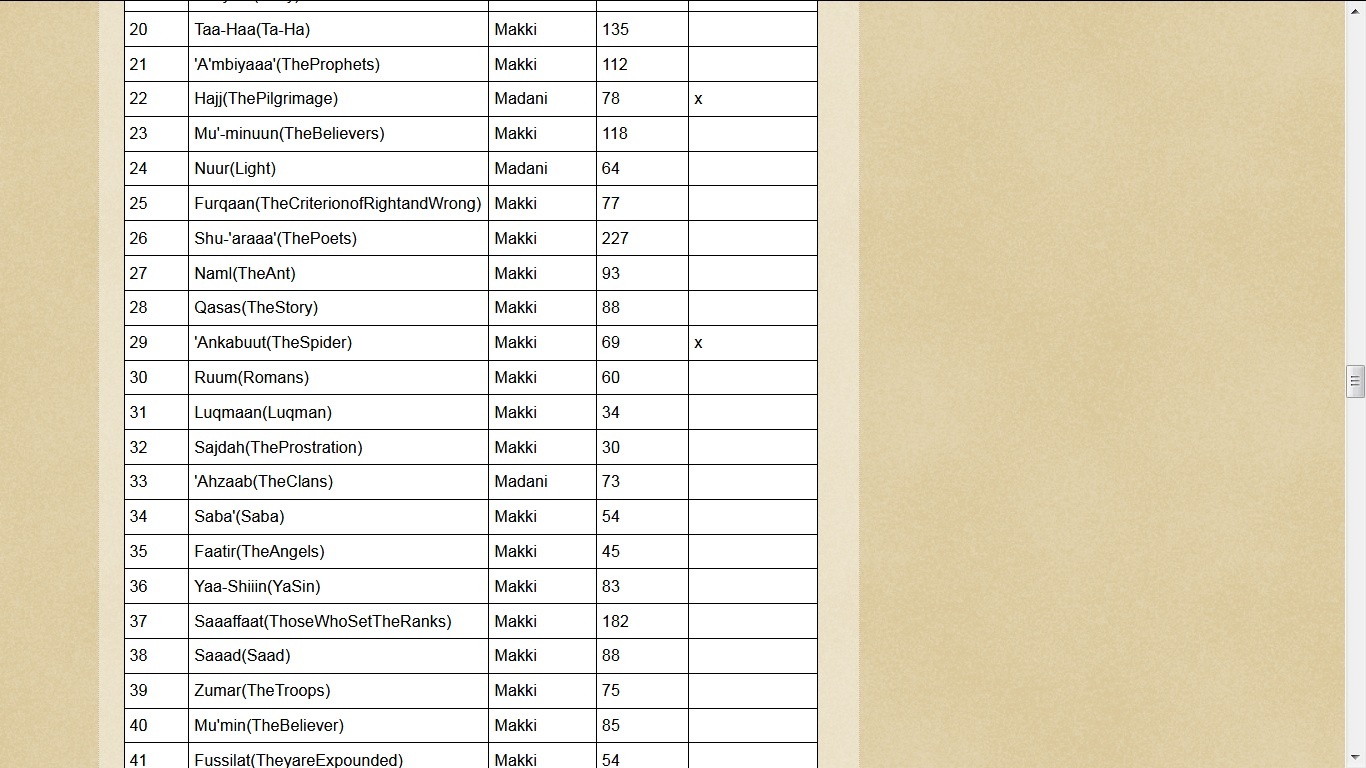Image resolution: width=1366 pixels, height=768 pixels.
Task: Click verse count 64 in Nuur row
Action: 611,169
